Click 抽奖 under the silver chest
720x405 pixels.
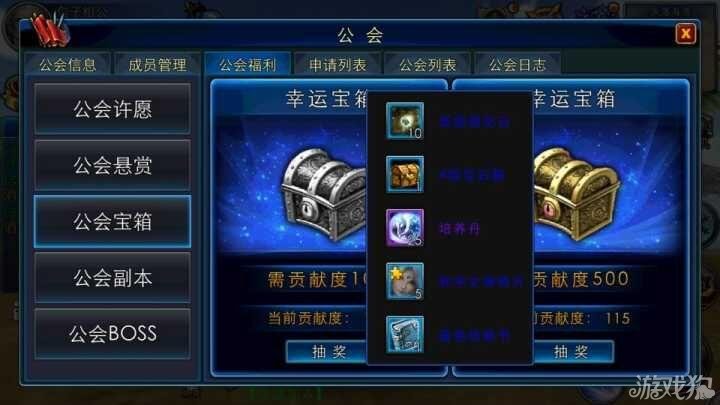tap(327, 352)
